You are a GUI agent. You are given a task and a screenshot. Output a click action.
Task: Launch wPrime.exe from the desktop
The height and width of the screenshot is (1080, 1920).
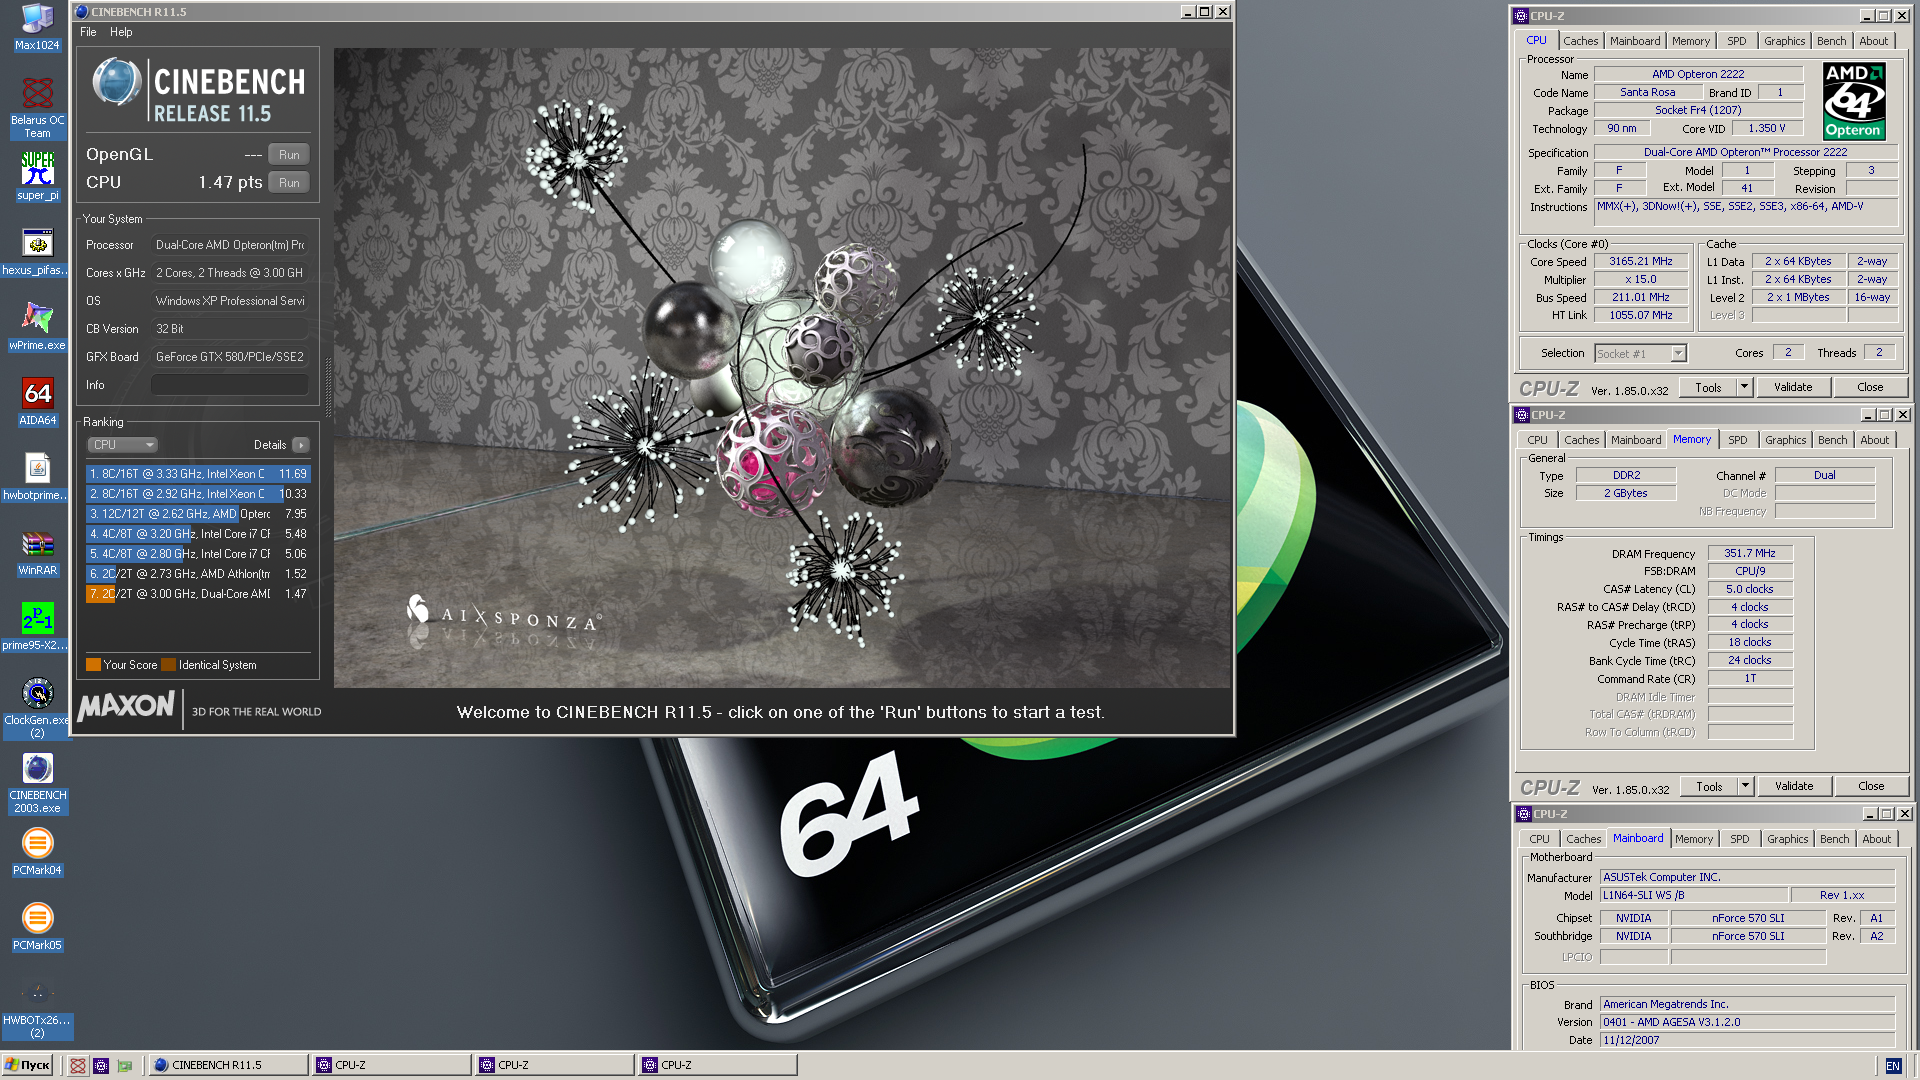pos(37,326)
